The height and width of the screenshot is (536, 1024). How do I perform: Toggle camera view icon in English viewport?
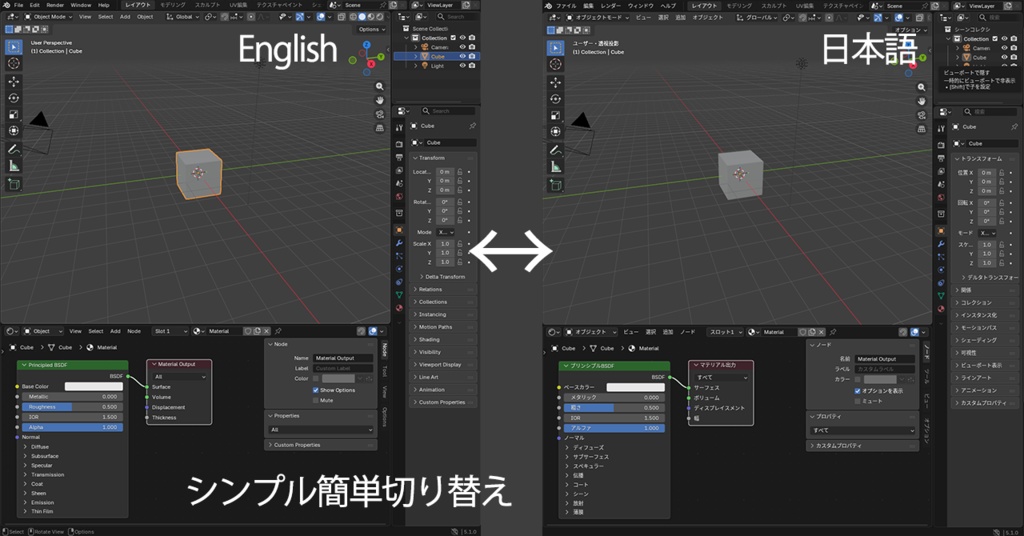(379, 114)
